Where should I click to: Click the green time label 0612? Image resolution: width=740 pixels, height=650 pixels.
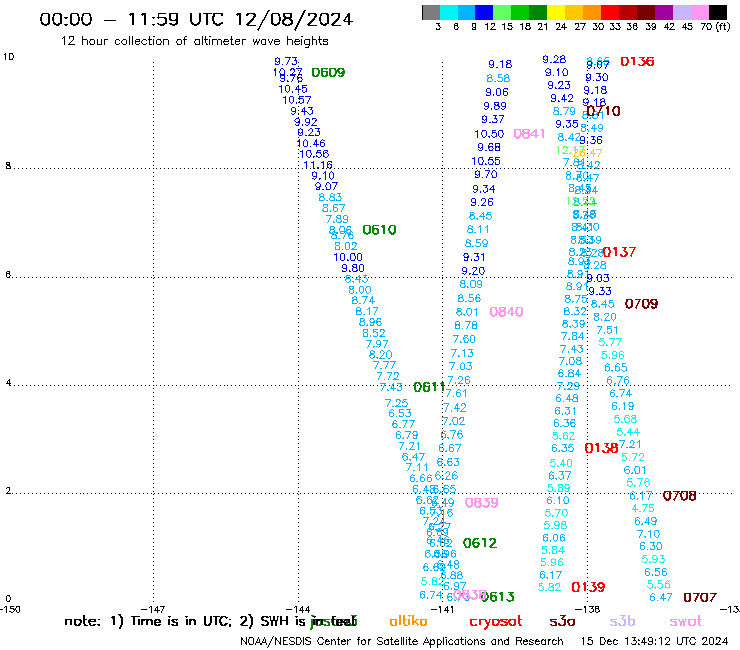pyautogui.click(x=479, y=543)
